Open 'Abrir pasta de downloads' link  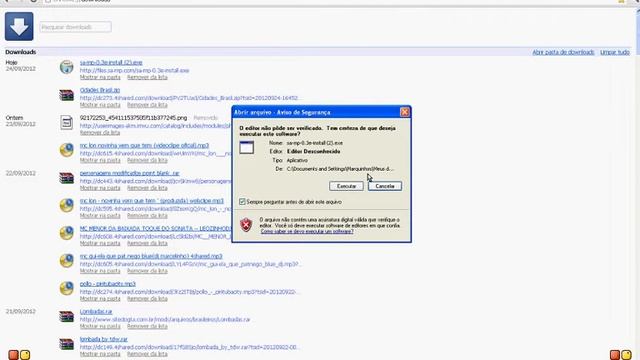point(563,52)
